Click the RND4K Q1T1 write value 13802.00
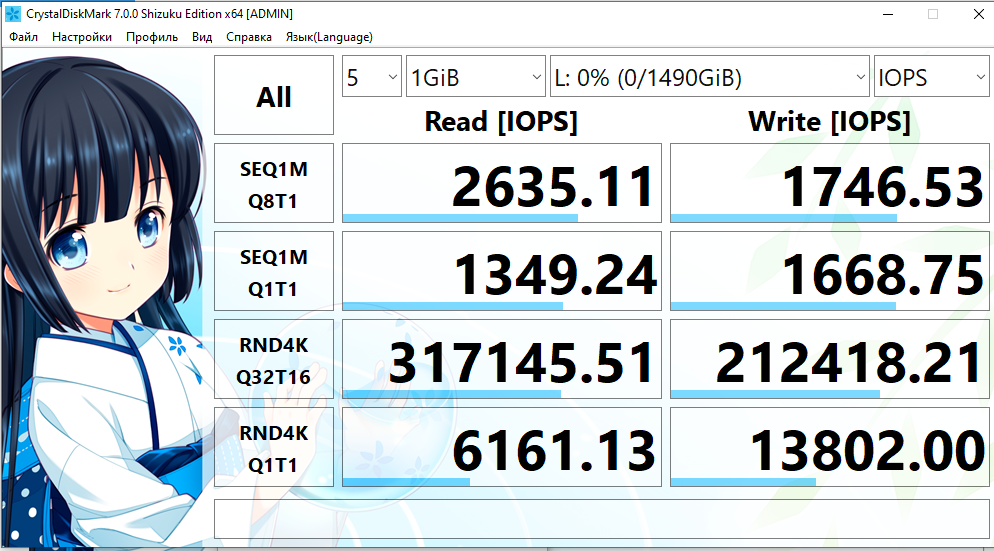The height and width of the screenshot is (551, 994). [829, 448]
